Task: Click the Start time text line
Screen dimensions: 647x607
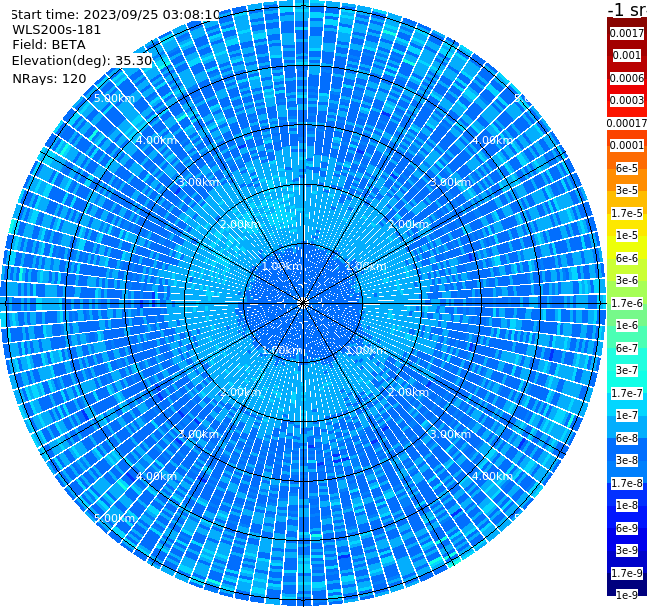Action: (116, 14)
